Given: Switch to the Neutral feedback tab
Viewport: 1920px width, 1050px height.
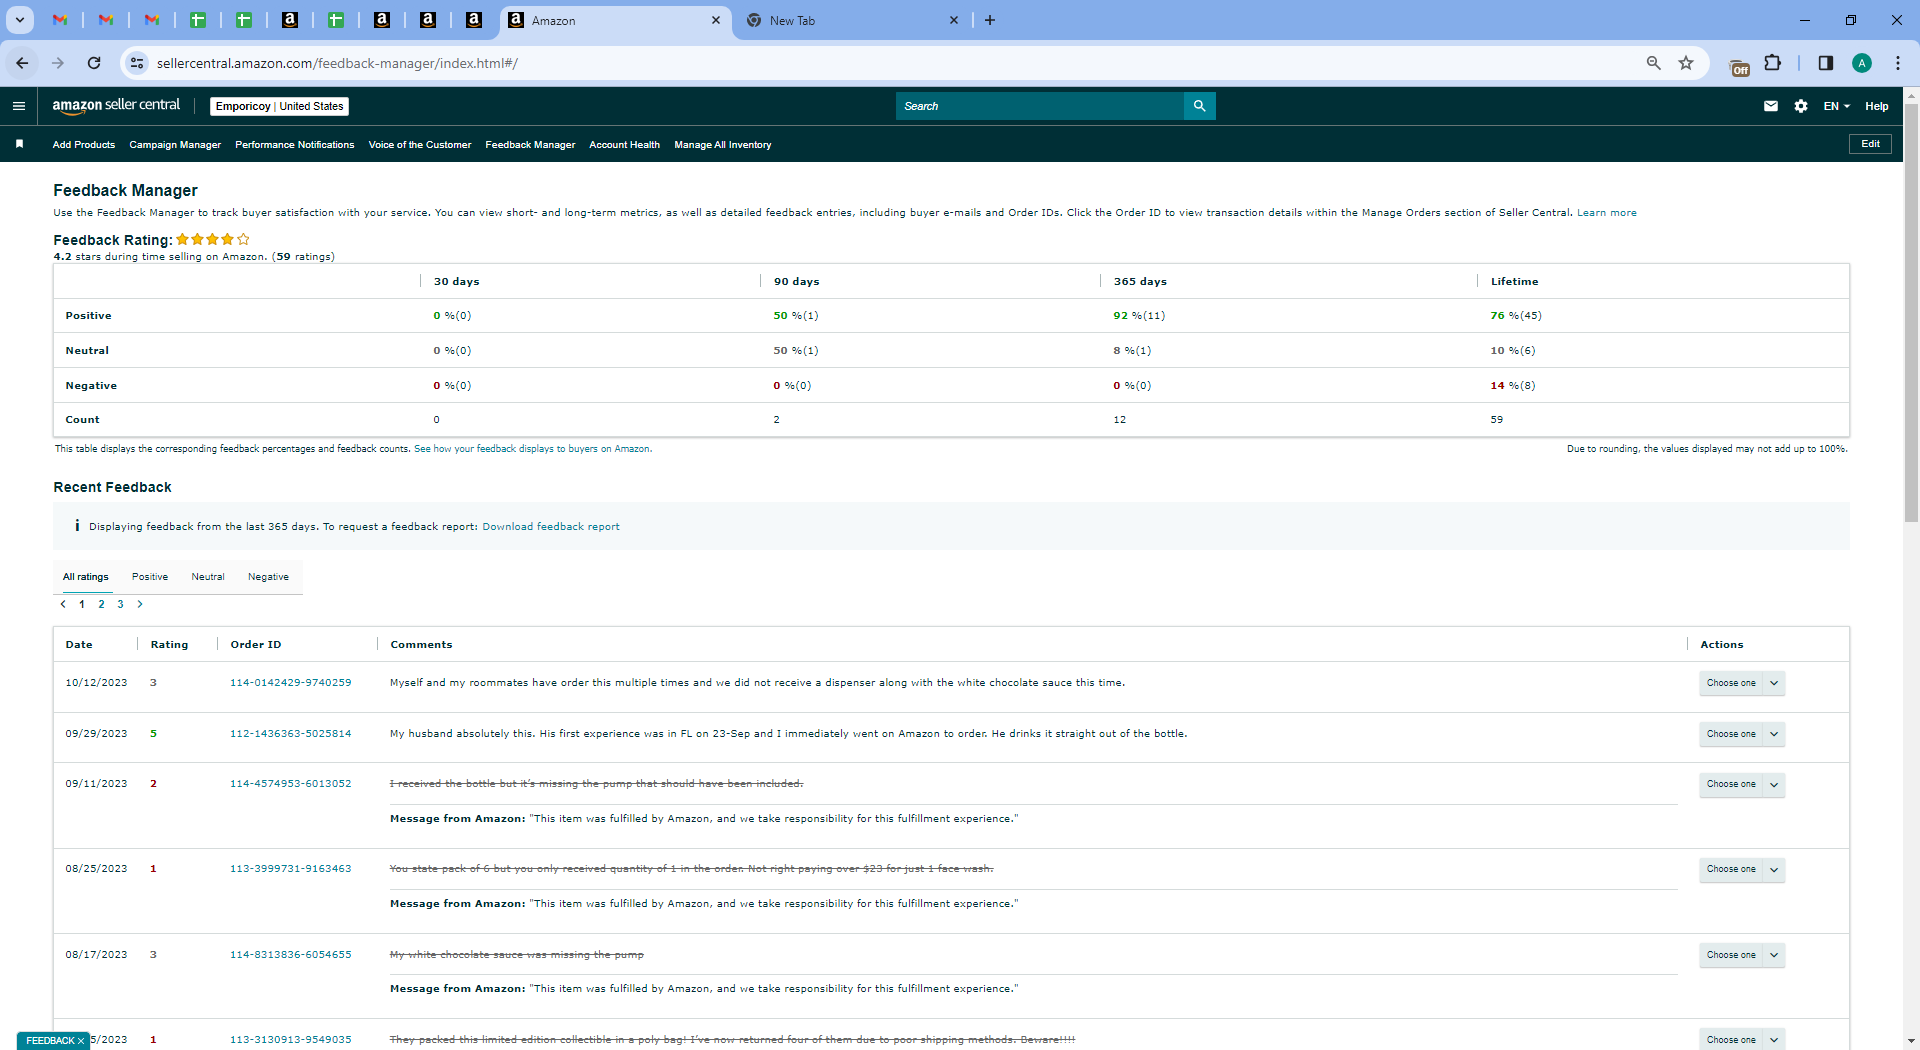Looking at the screenshot, I should click(x=208, y=577).
